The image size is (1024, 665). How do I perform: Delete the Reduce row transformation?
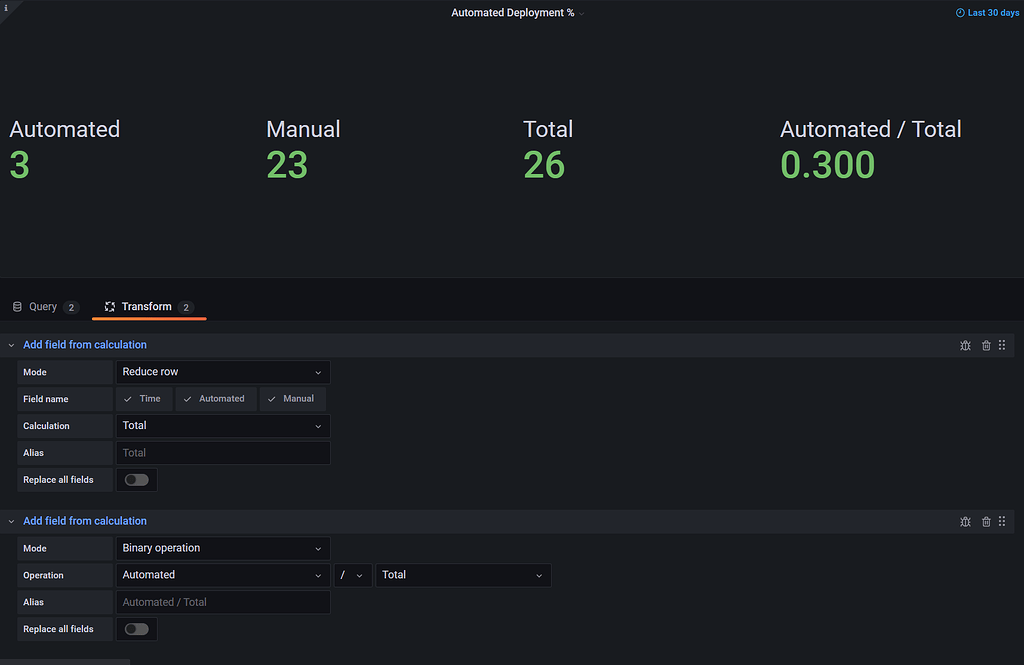(x=984, y=344)
